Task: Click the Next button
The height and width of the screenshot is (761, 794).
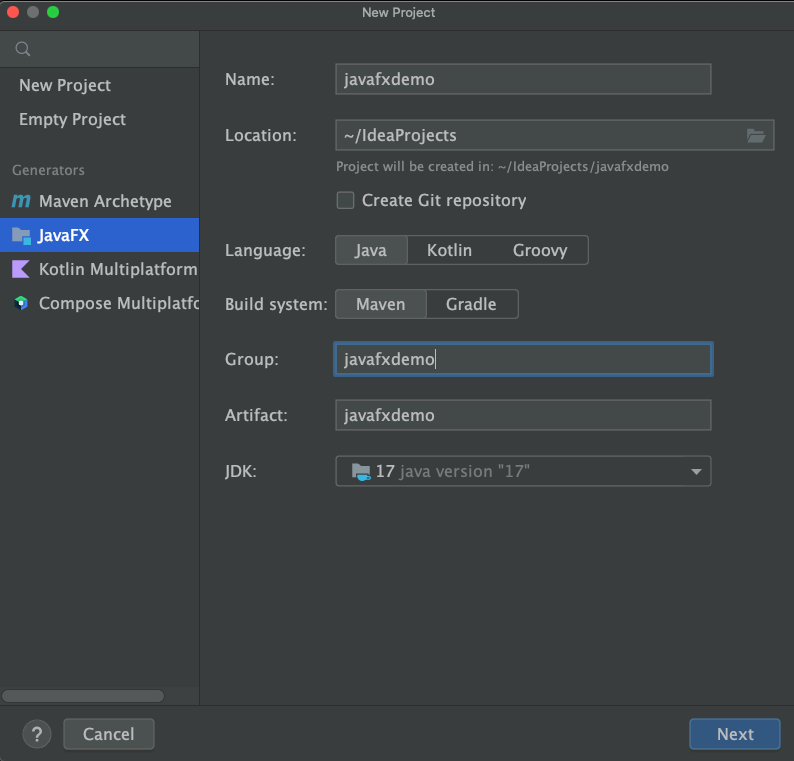Action: (735, 734)
